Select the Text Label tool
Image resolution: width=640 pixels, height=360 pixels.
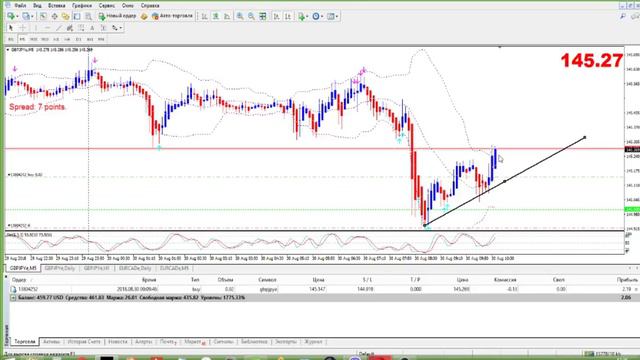[104, 28]
